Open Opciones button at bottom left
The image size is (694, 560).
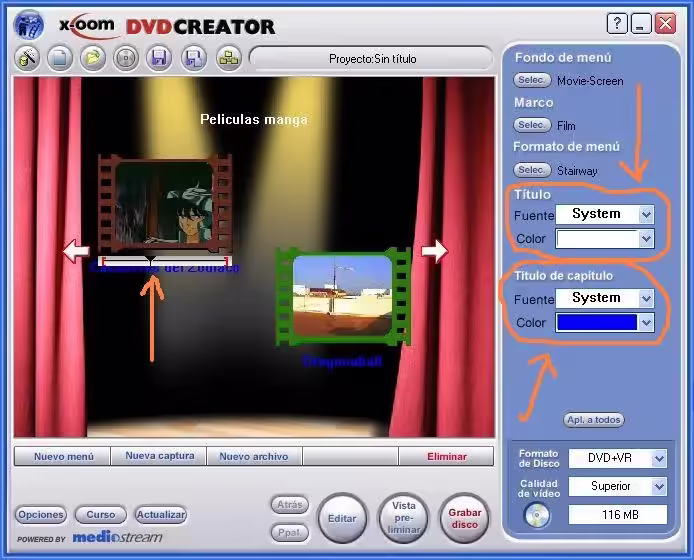pos(41,515)
